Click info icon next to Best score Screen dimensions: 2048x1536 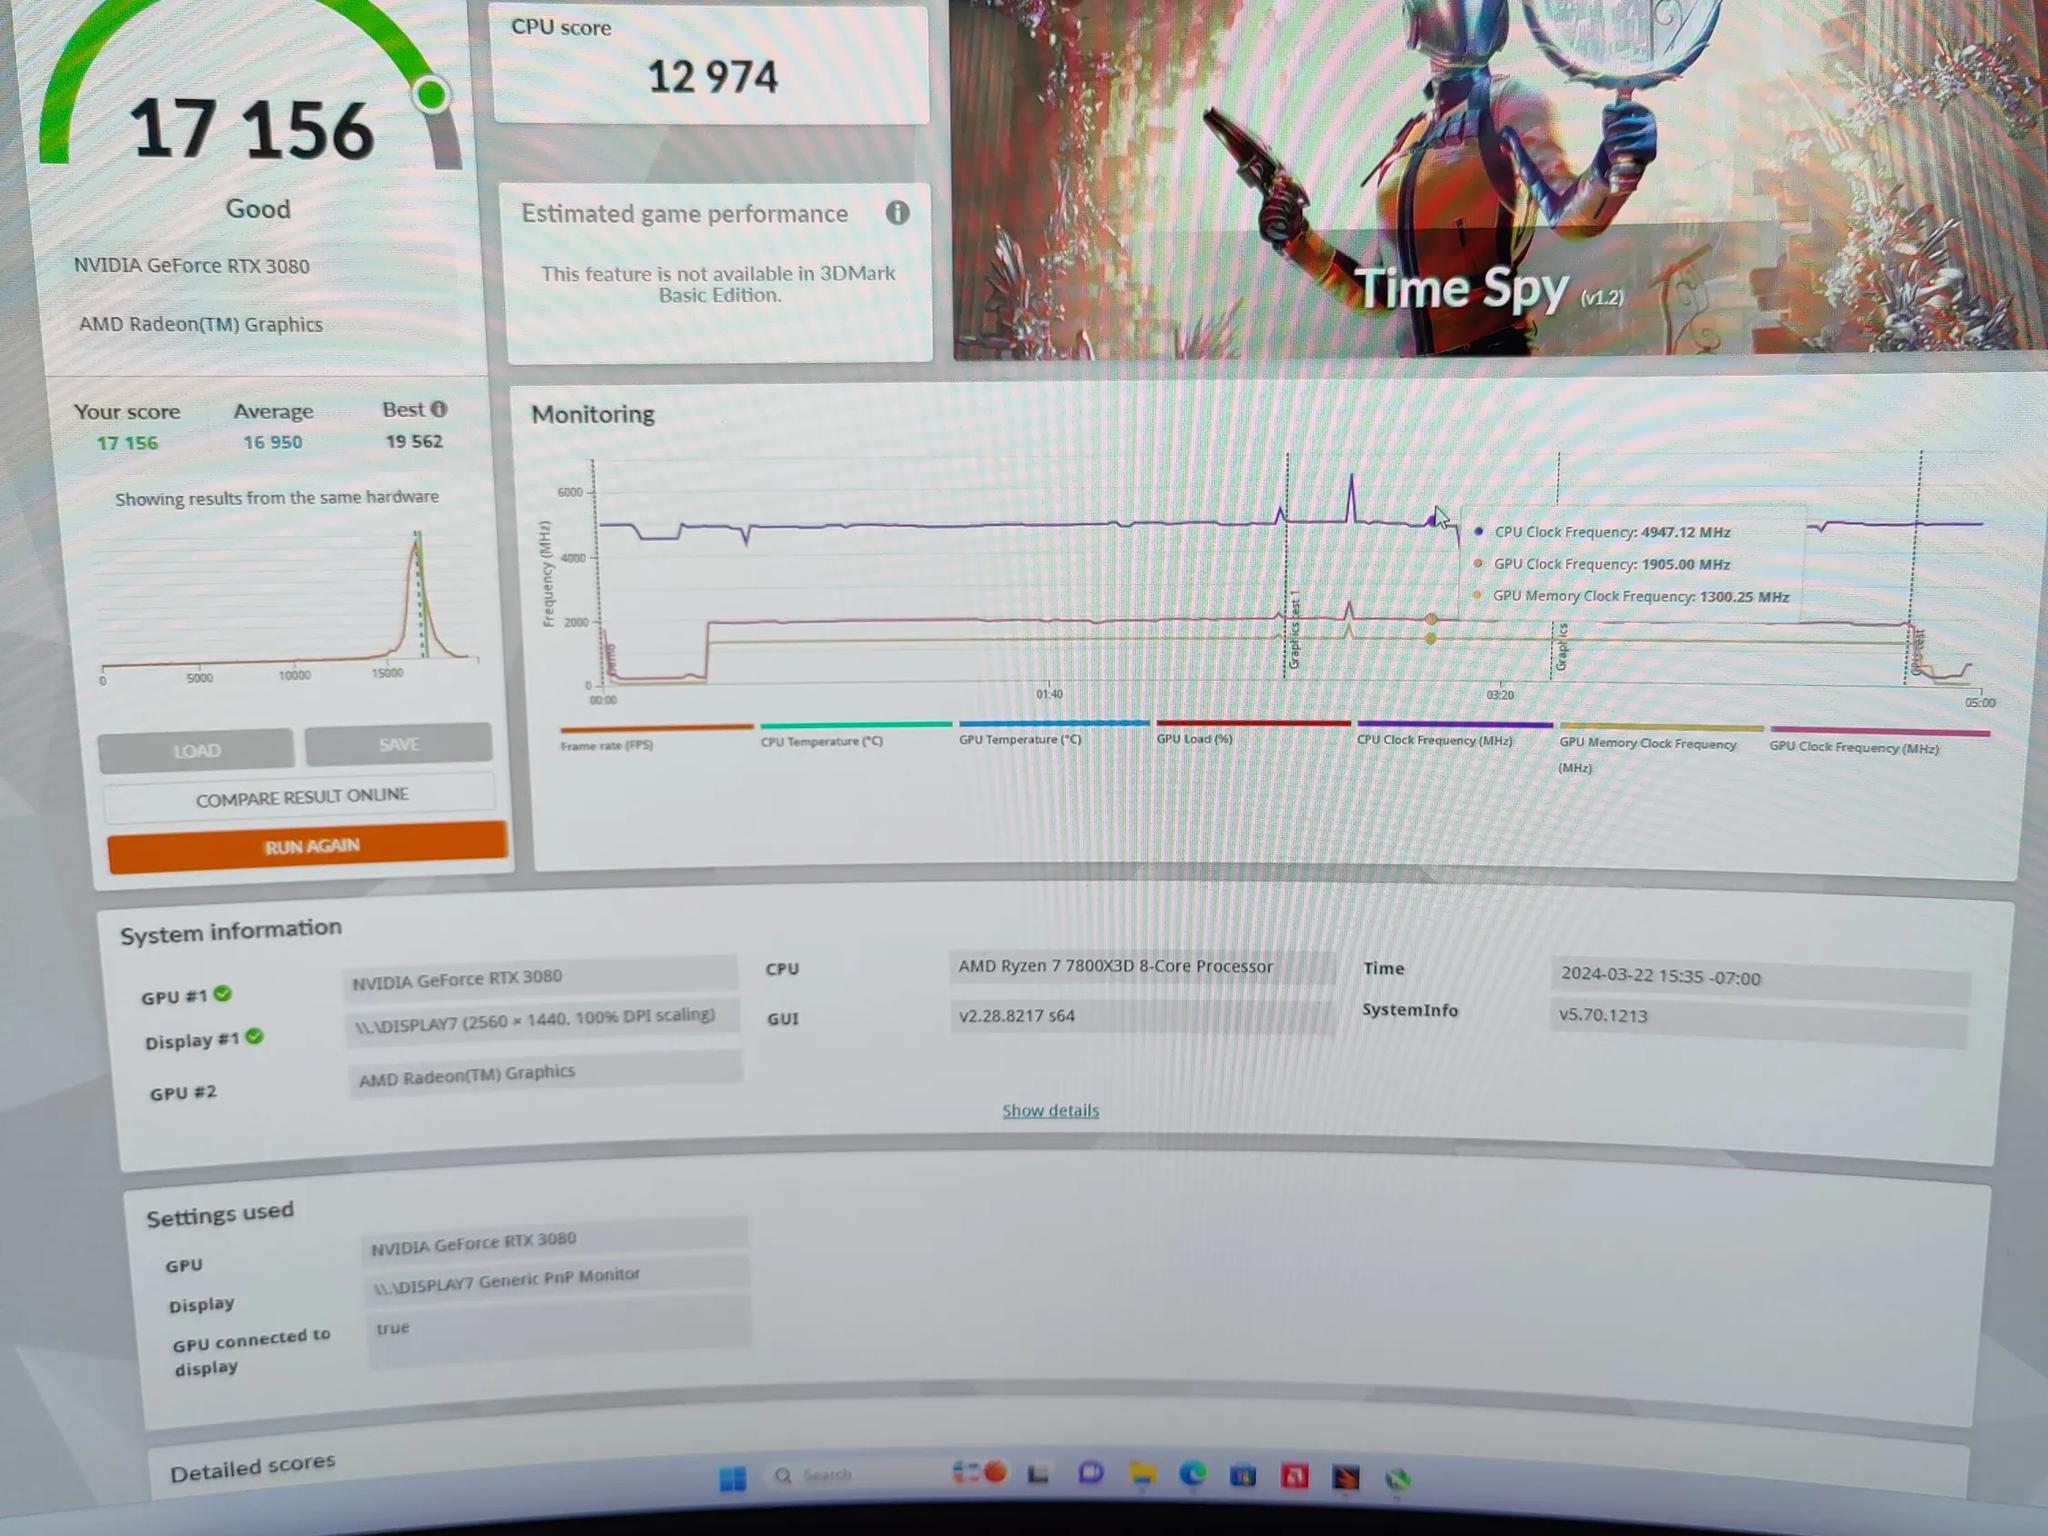coord(439,409)
